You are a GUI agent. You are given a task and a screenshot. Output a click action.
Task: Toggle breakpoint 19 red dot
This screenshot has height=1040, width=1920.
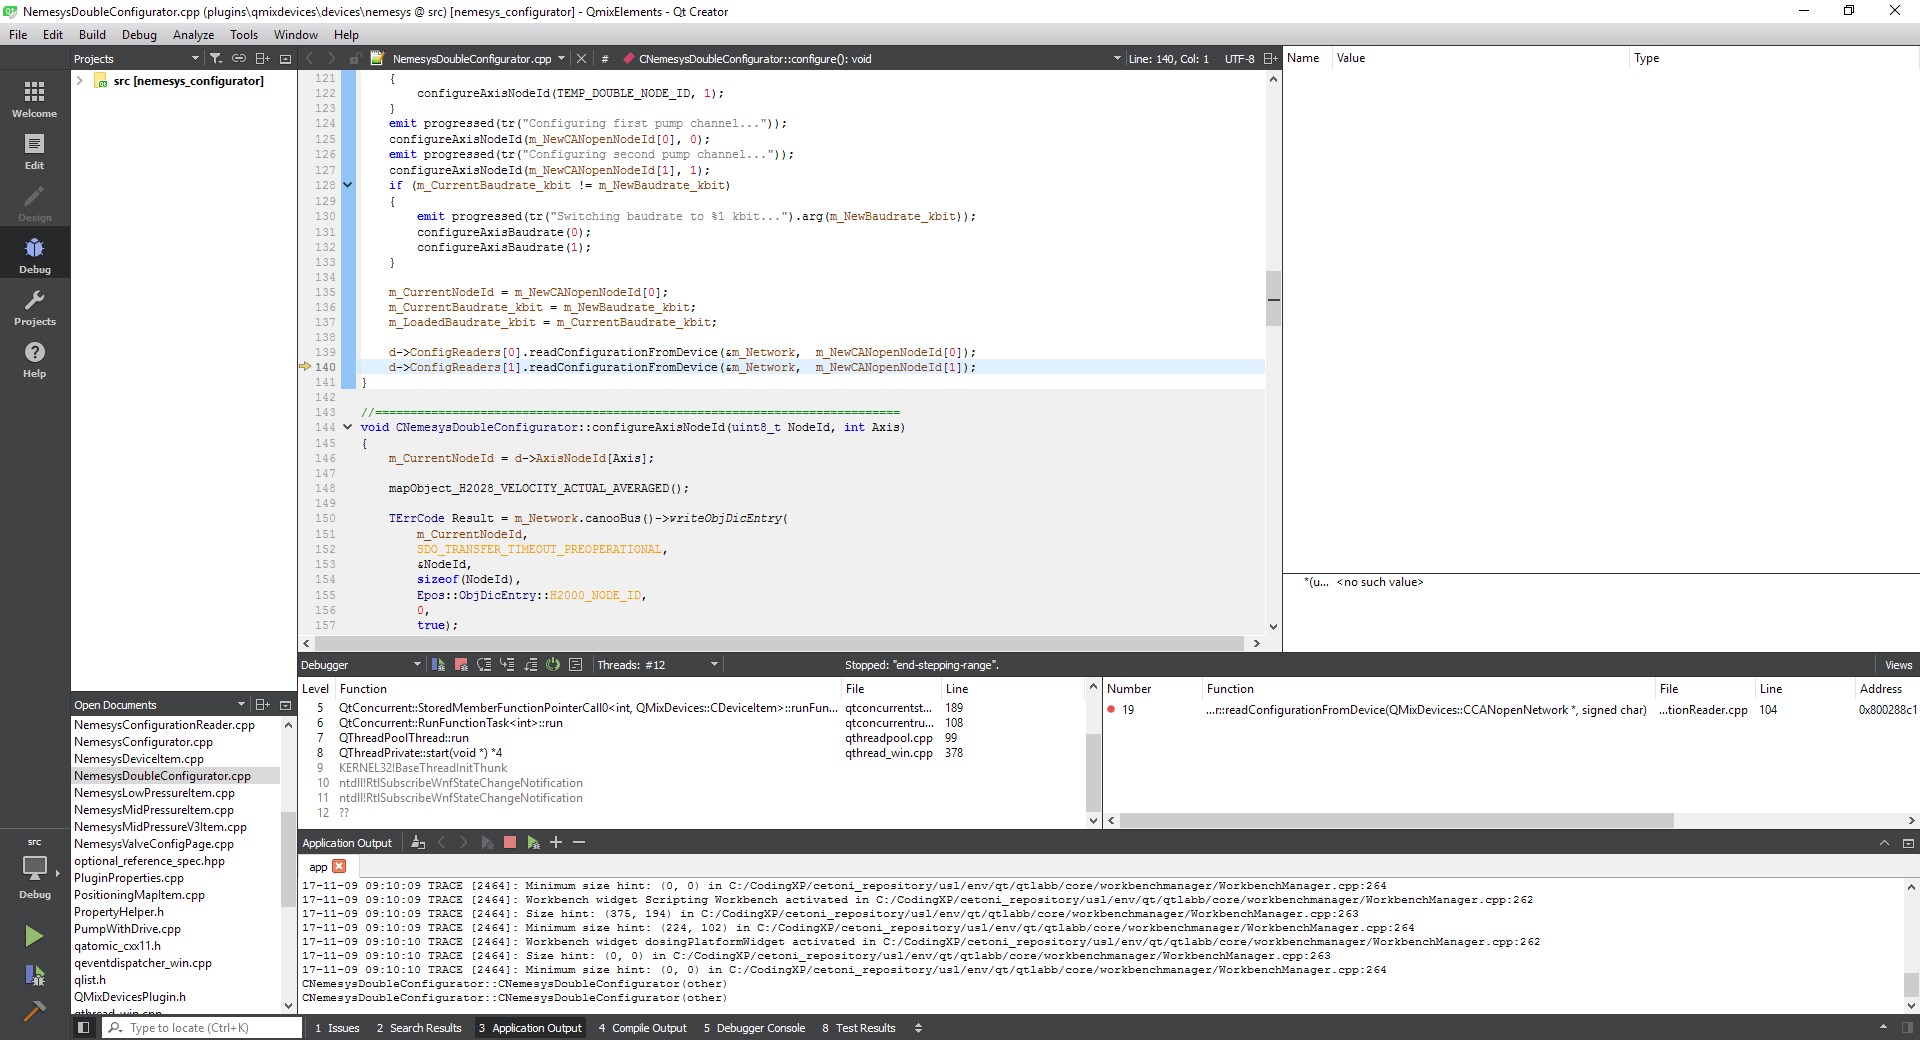point(1111,710)
